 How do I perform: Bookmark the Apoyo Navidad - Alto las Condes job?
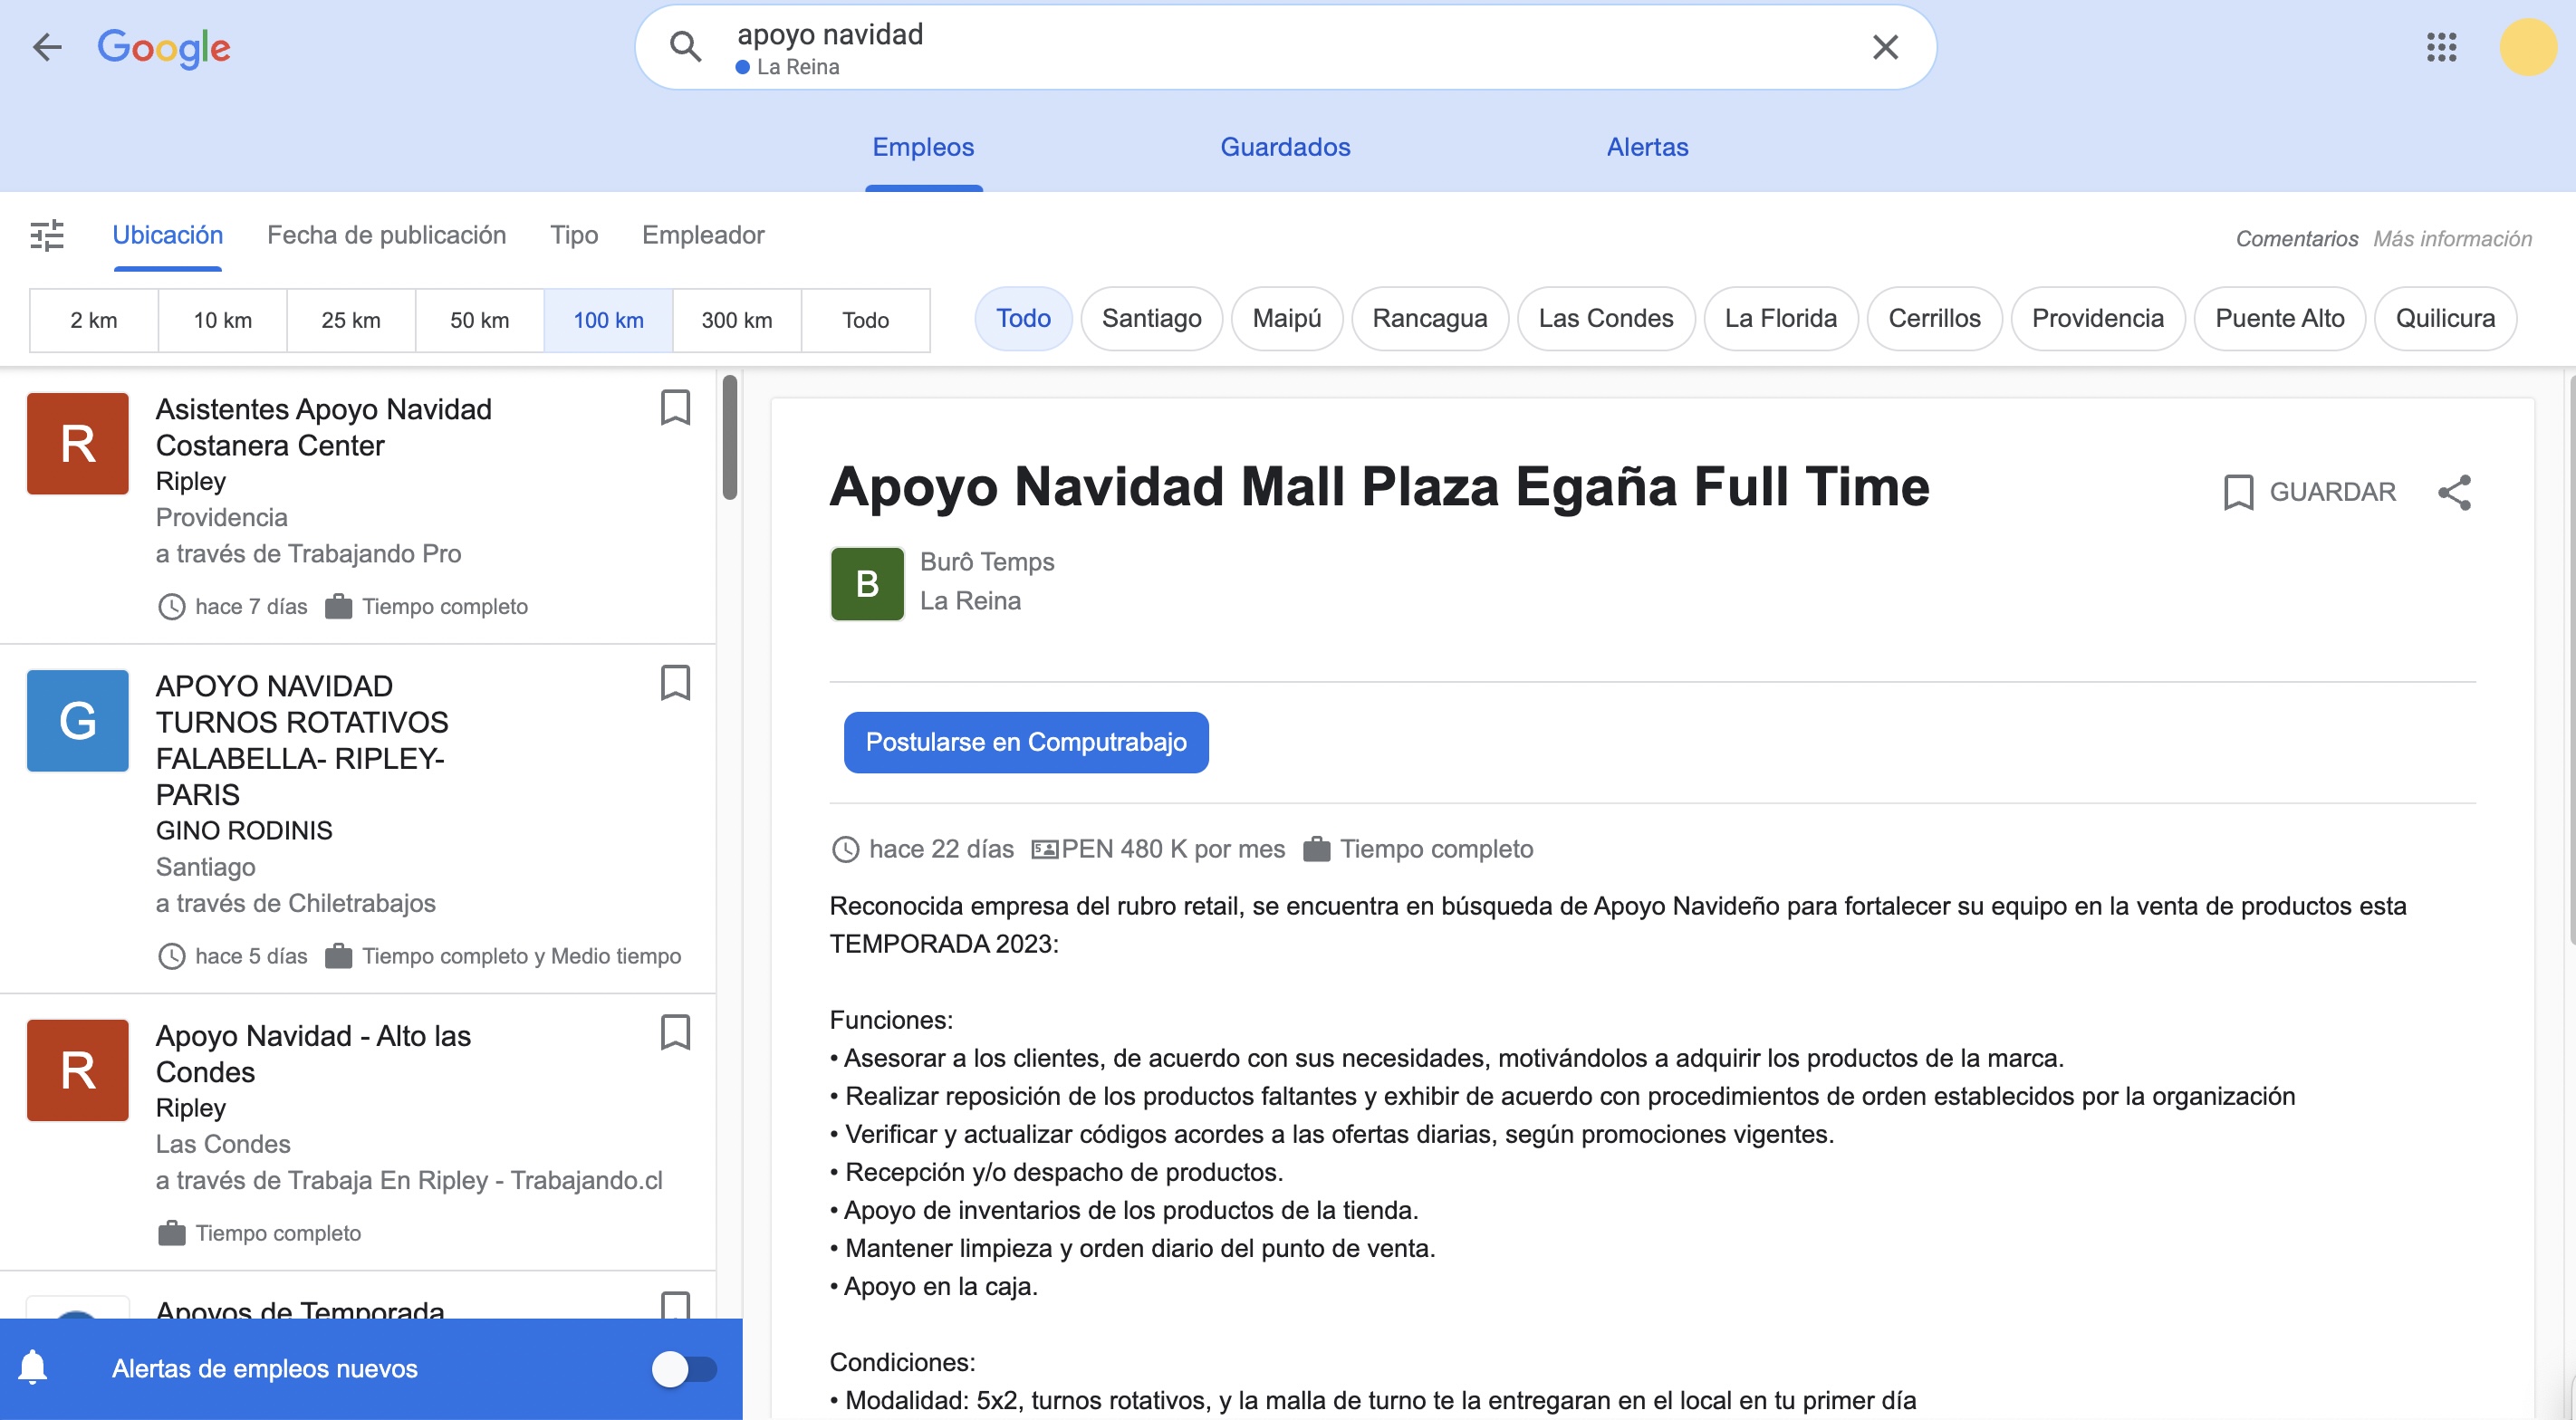[x=676, y=1032]
